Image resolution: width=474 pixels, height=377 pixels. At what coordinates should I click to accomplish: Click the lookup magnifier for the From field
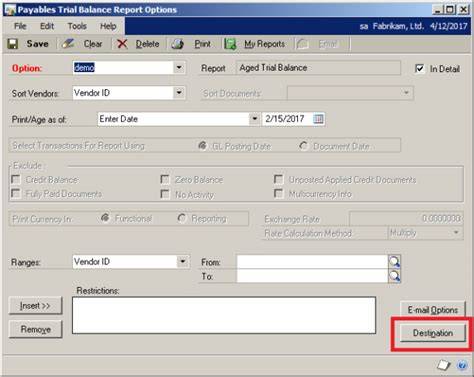coord(394,262)
